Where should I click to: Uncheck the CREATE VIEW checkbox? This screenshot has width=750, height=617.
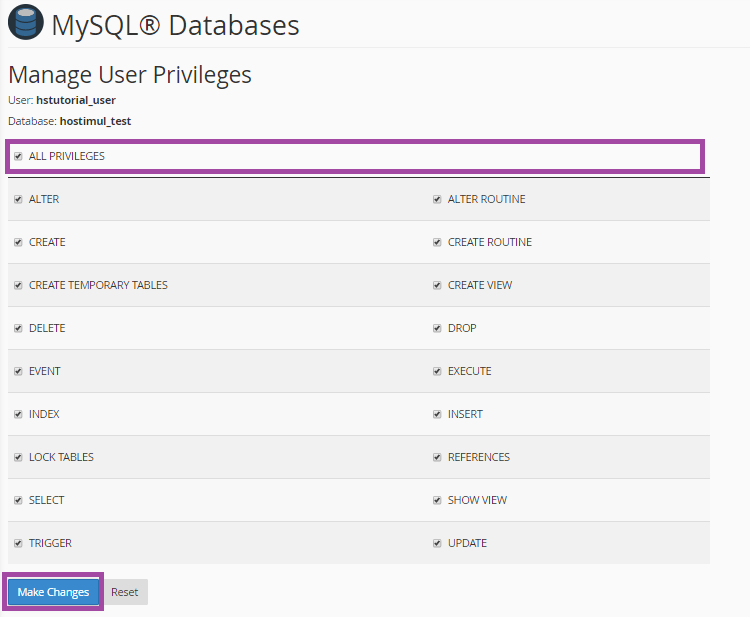click(x=437, y=286)
